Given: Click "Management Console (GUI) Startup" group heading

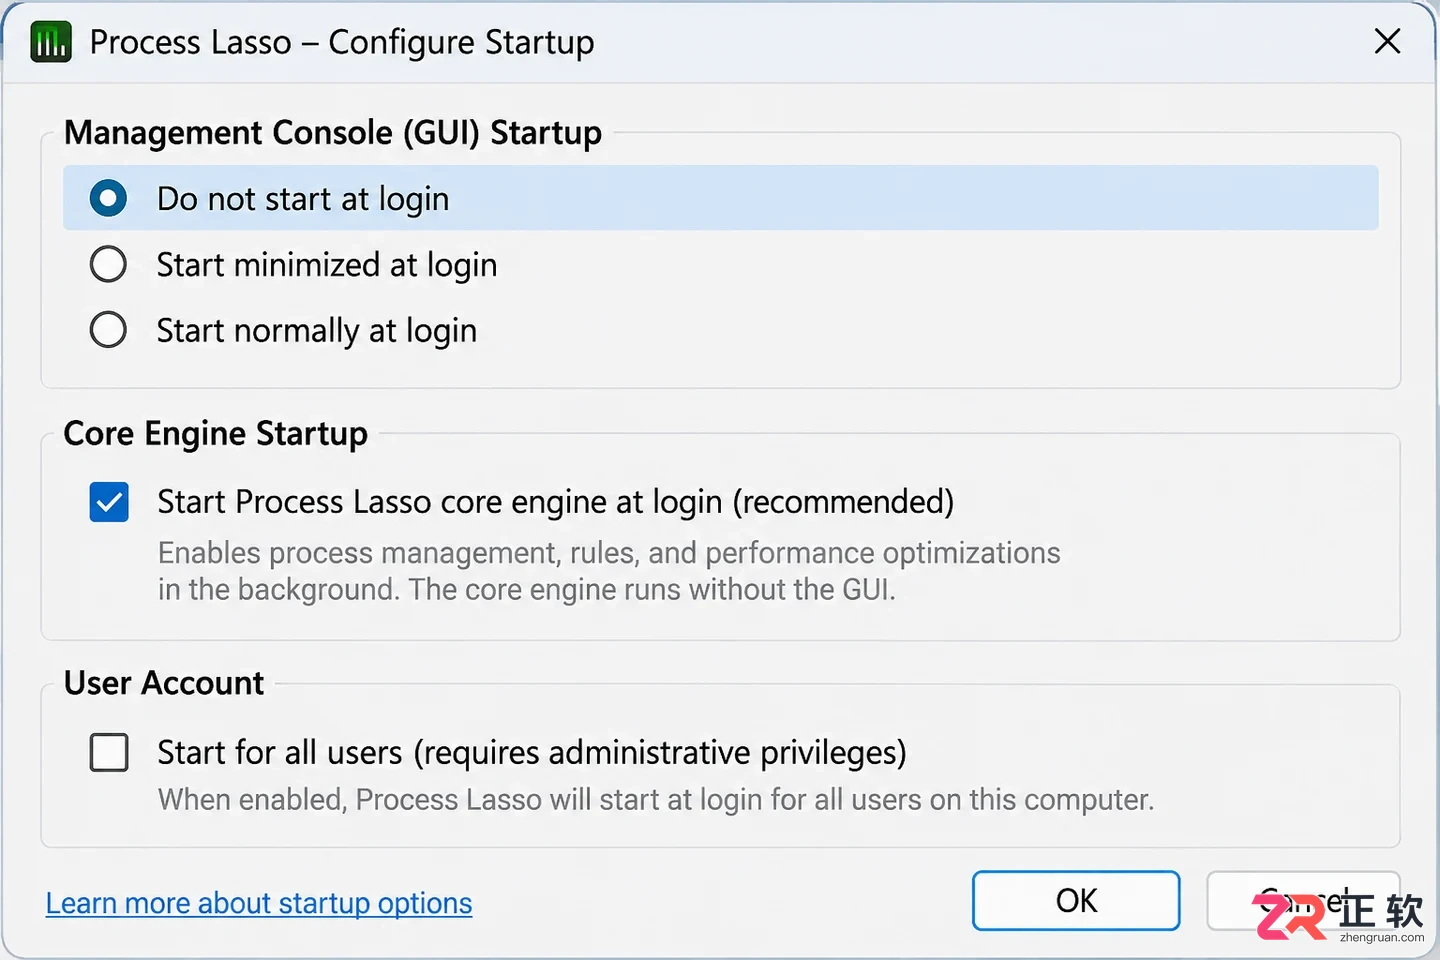Looking at the screenshot, I should point(333,132).
